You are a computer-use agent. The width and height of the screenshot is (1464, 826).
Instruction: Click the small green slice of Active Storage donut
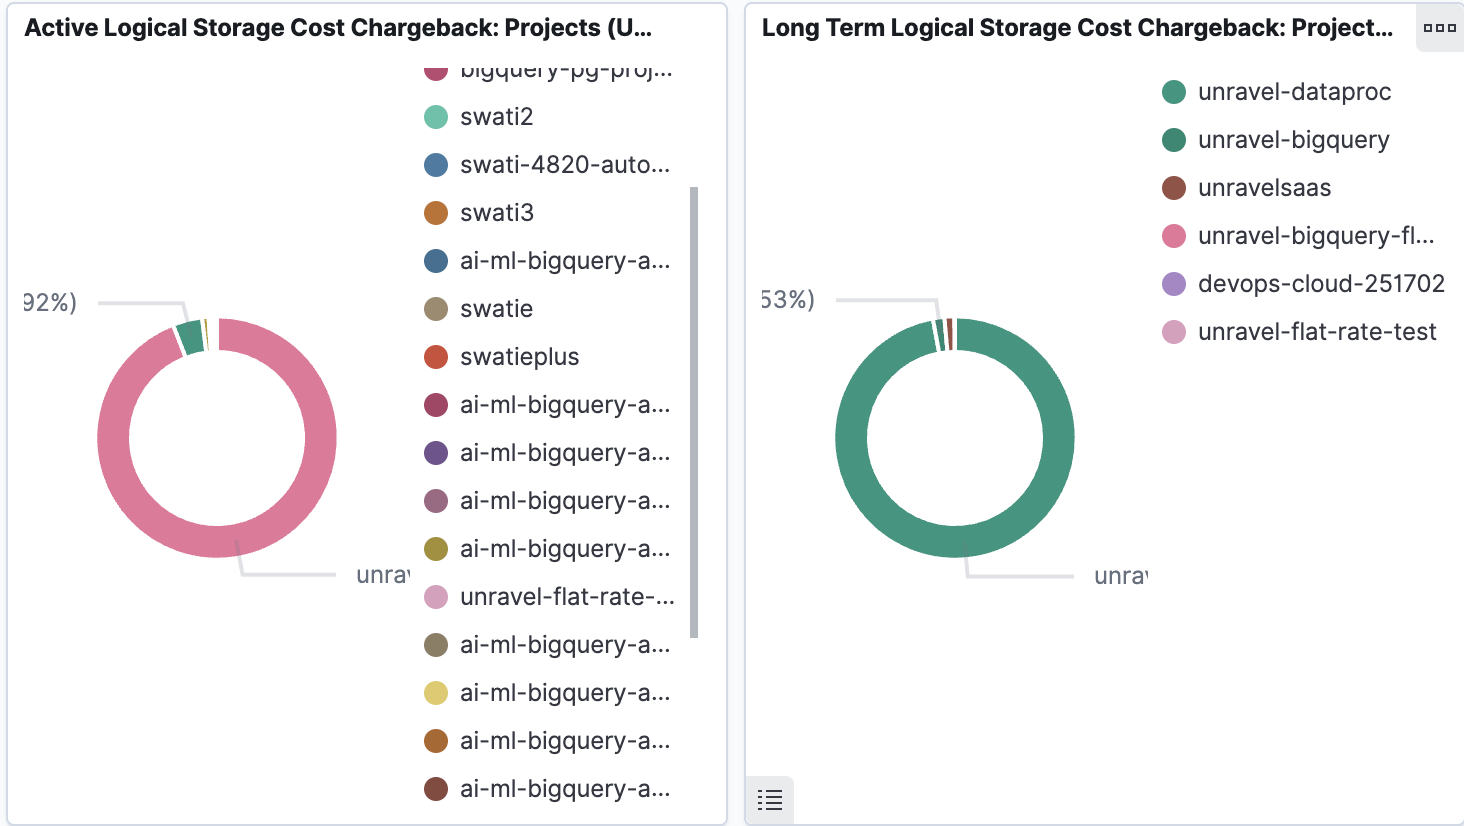click(190, 338)
